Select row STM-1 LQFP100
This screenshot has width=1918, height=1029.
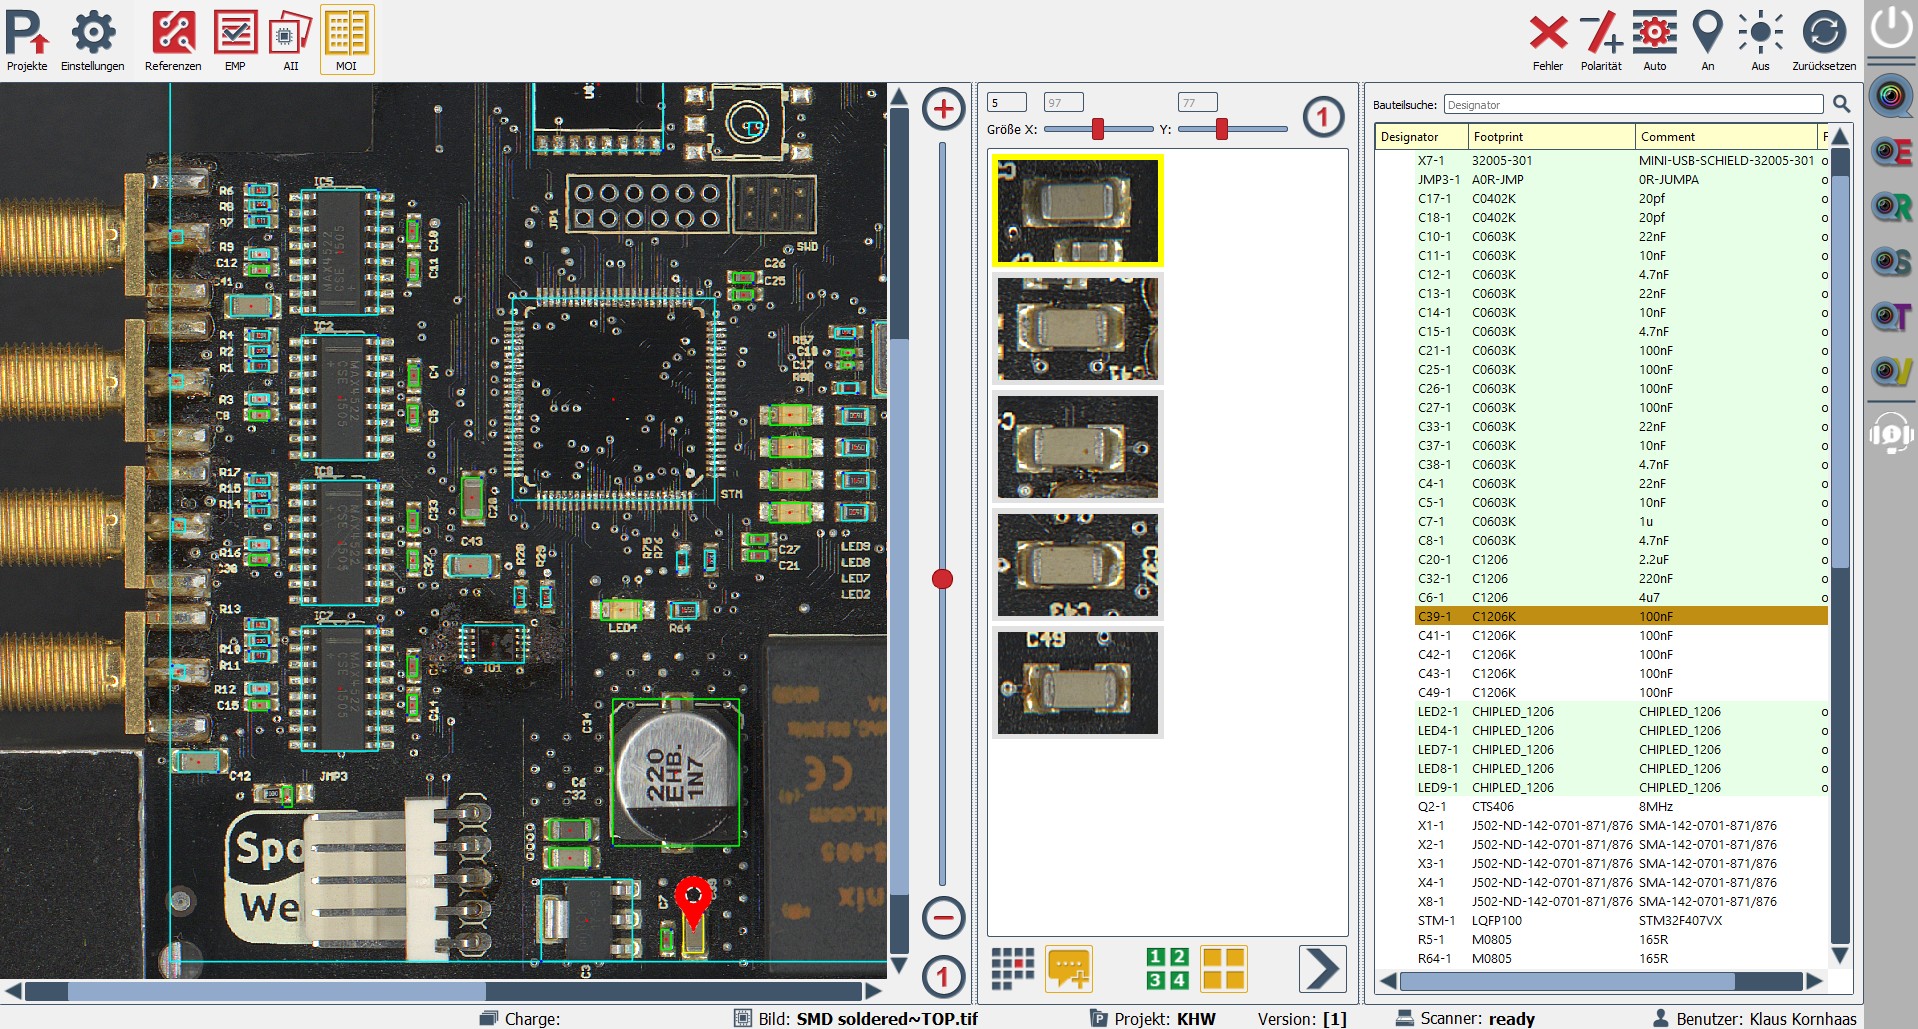click(x=1621, y=920)
